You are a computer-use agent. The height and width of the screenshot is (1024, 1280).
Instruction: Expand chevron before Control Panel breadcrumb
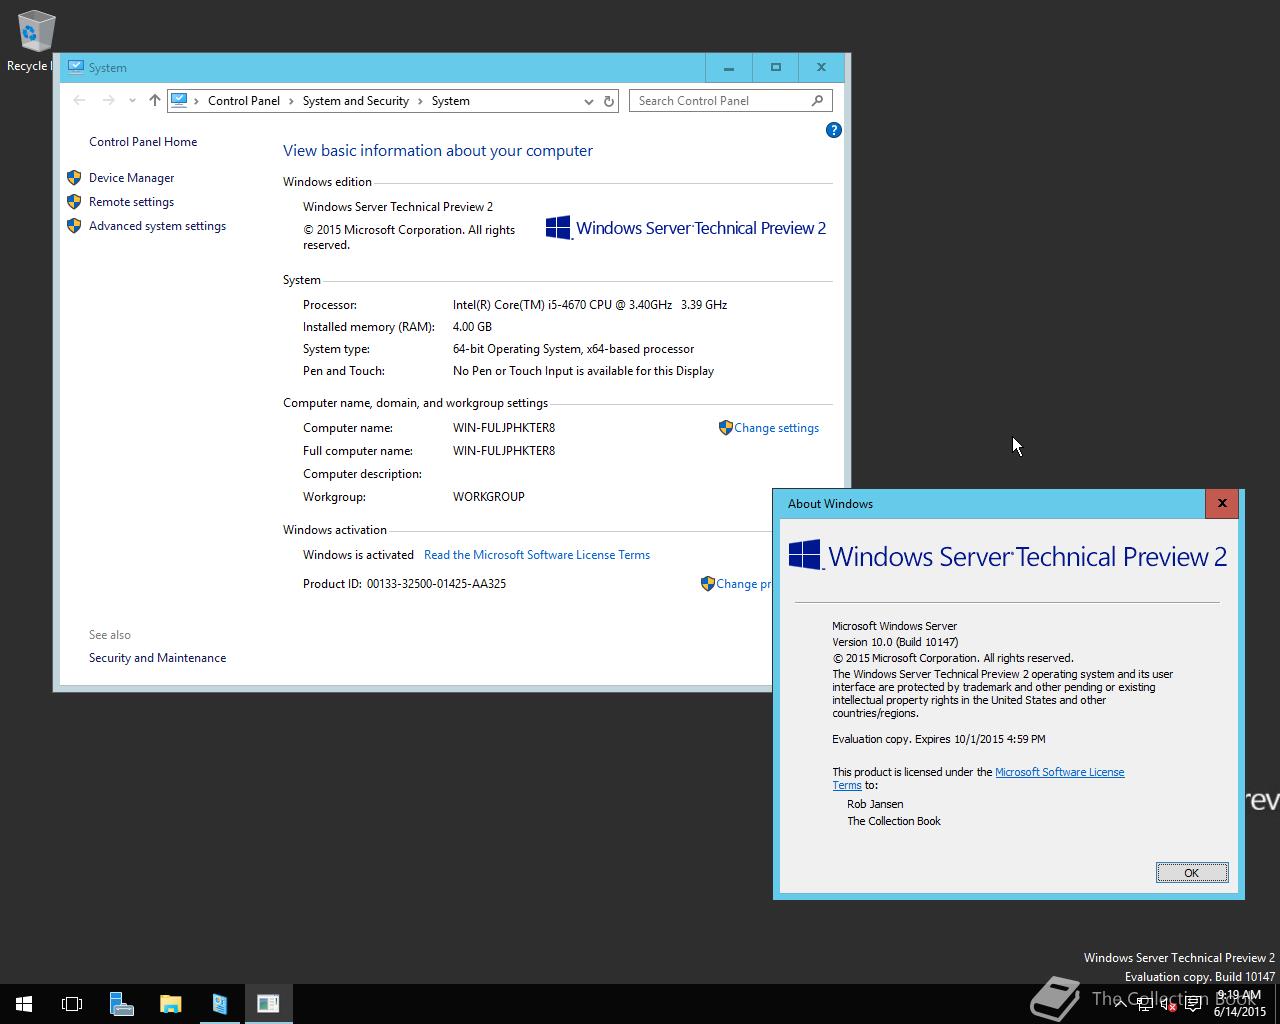tap(197, 101)
